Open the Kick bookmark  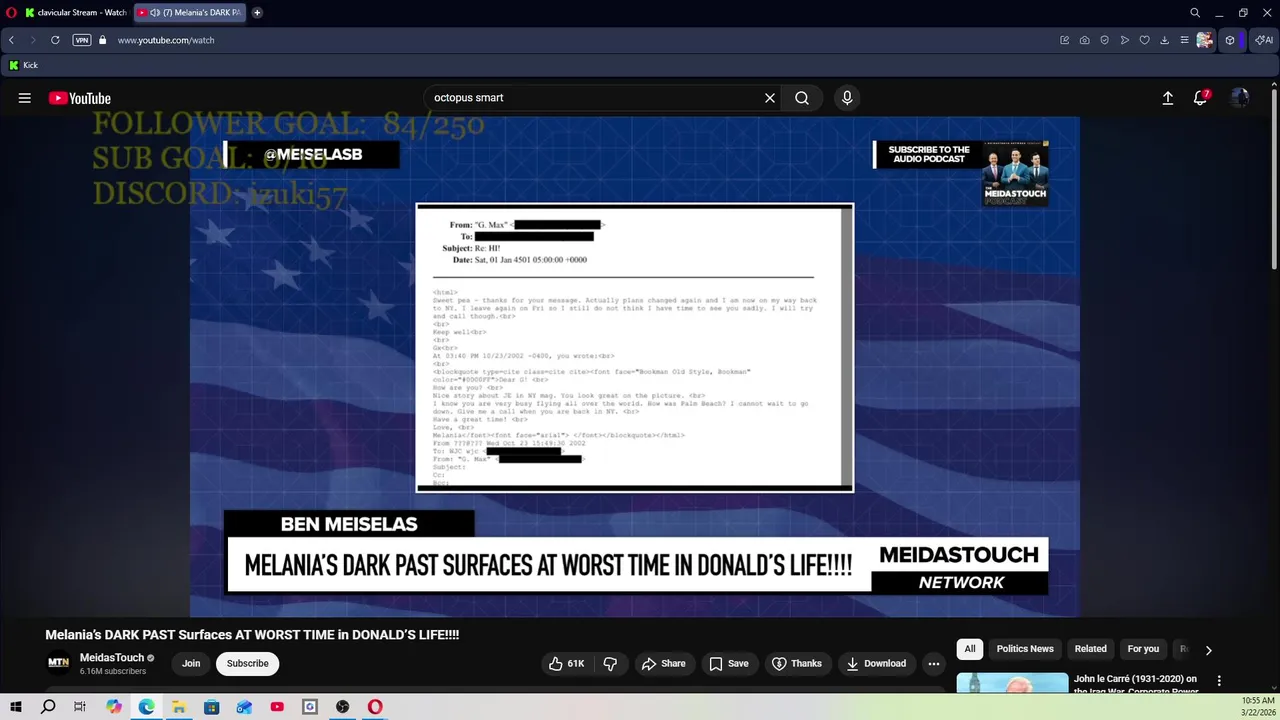(x=24, y=65)
